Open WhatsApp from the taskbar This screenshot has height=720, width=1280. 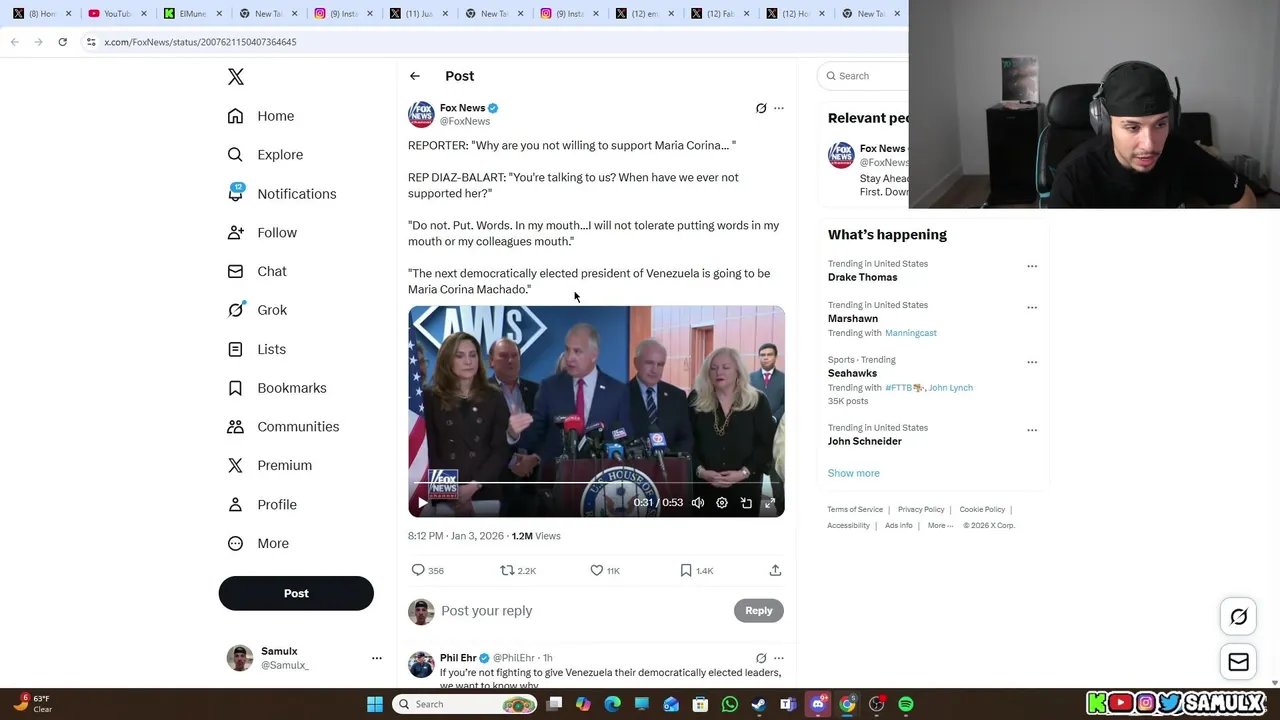coord(730,704)
